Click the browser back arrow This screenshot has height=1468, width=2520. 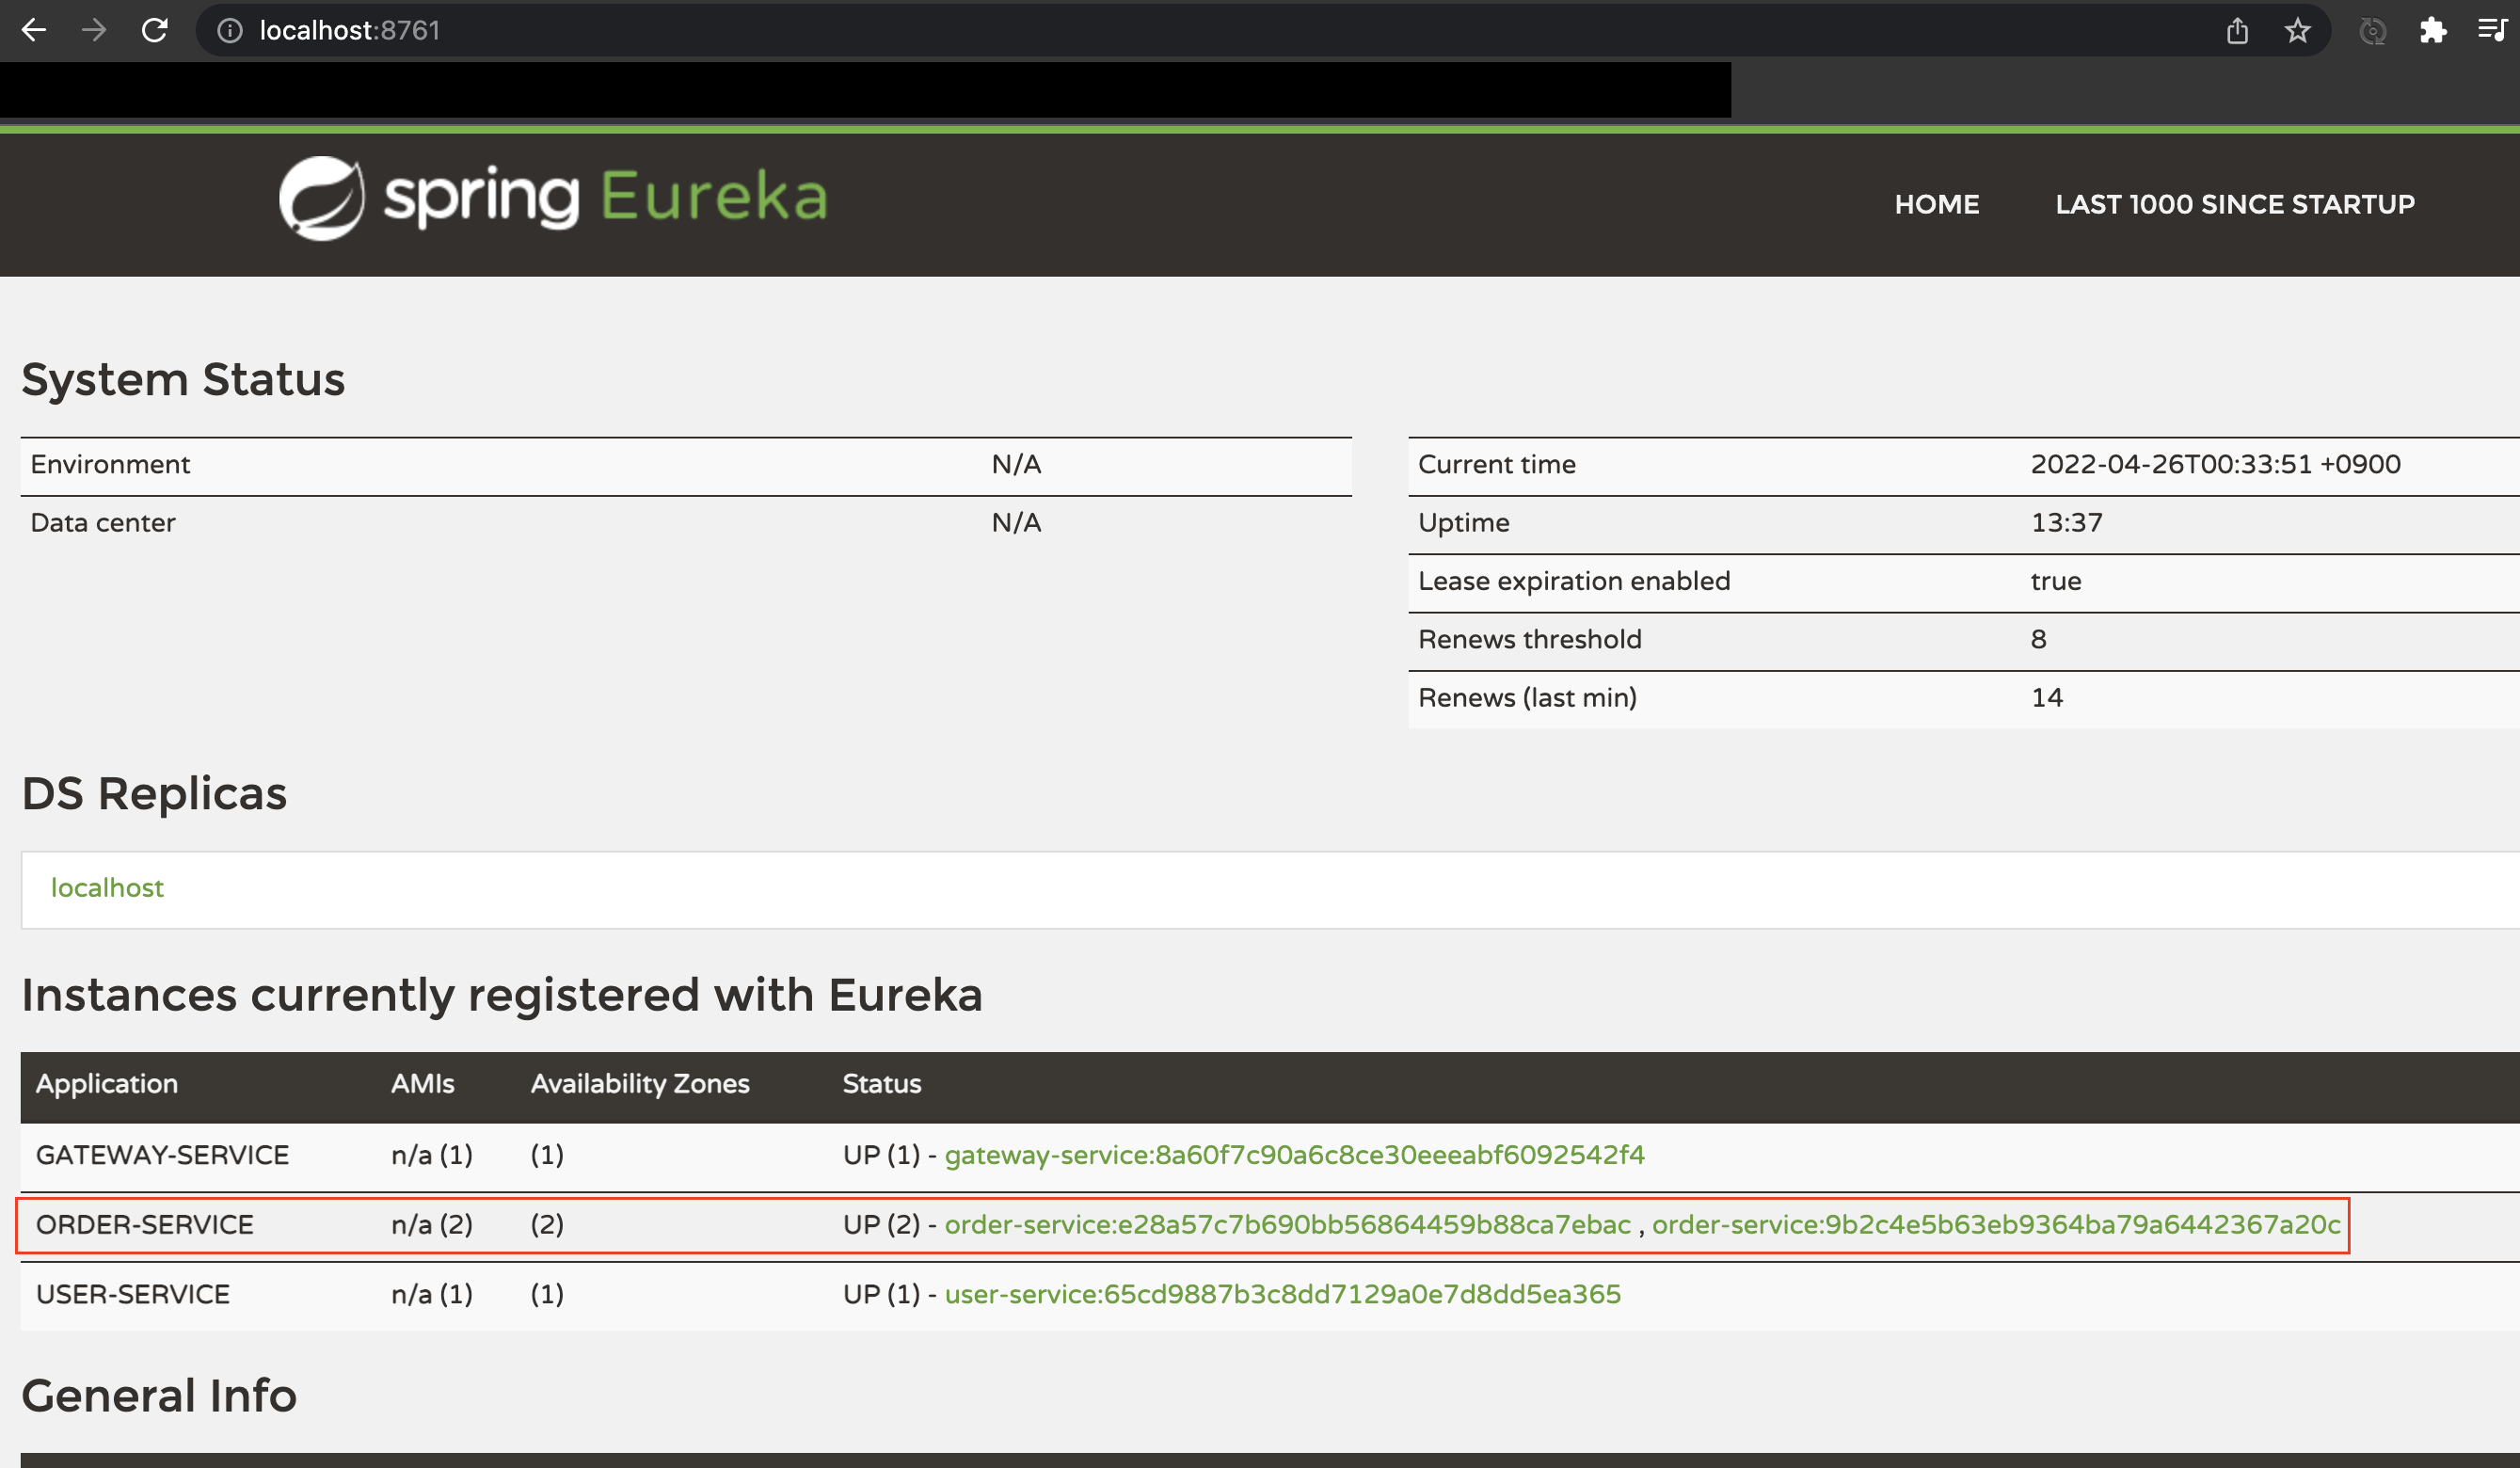[x=34, y=31]
